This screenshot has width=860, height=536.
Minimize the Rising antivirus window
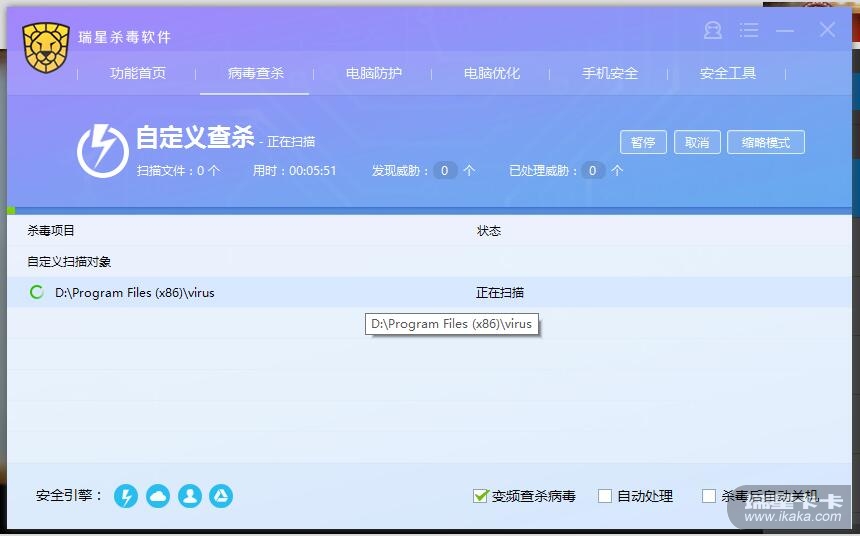785,31
